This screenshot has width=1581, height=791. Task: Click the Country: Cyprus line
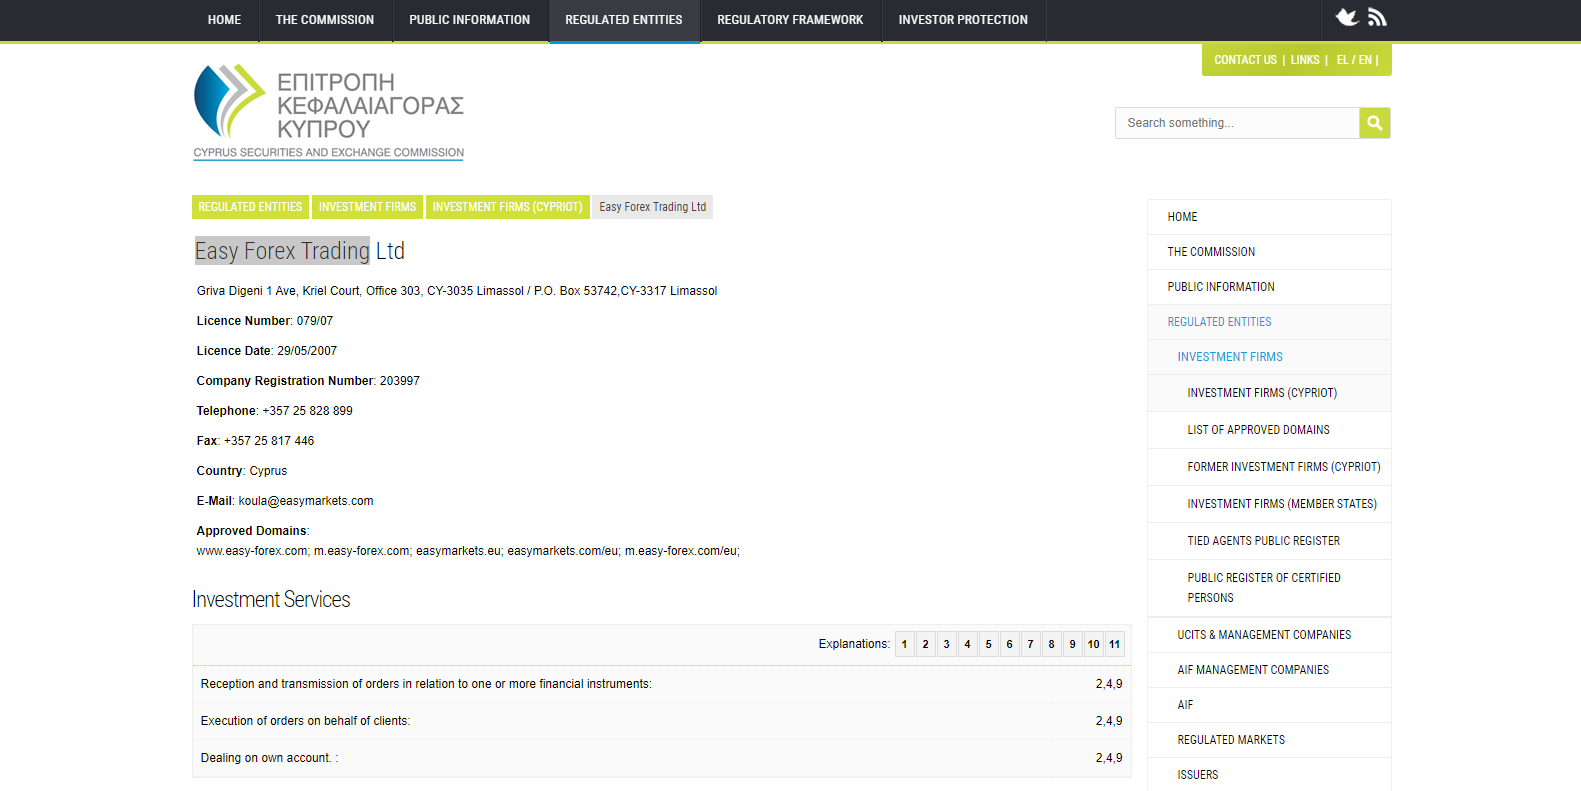242,471
